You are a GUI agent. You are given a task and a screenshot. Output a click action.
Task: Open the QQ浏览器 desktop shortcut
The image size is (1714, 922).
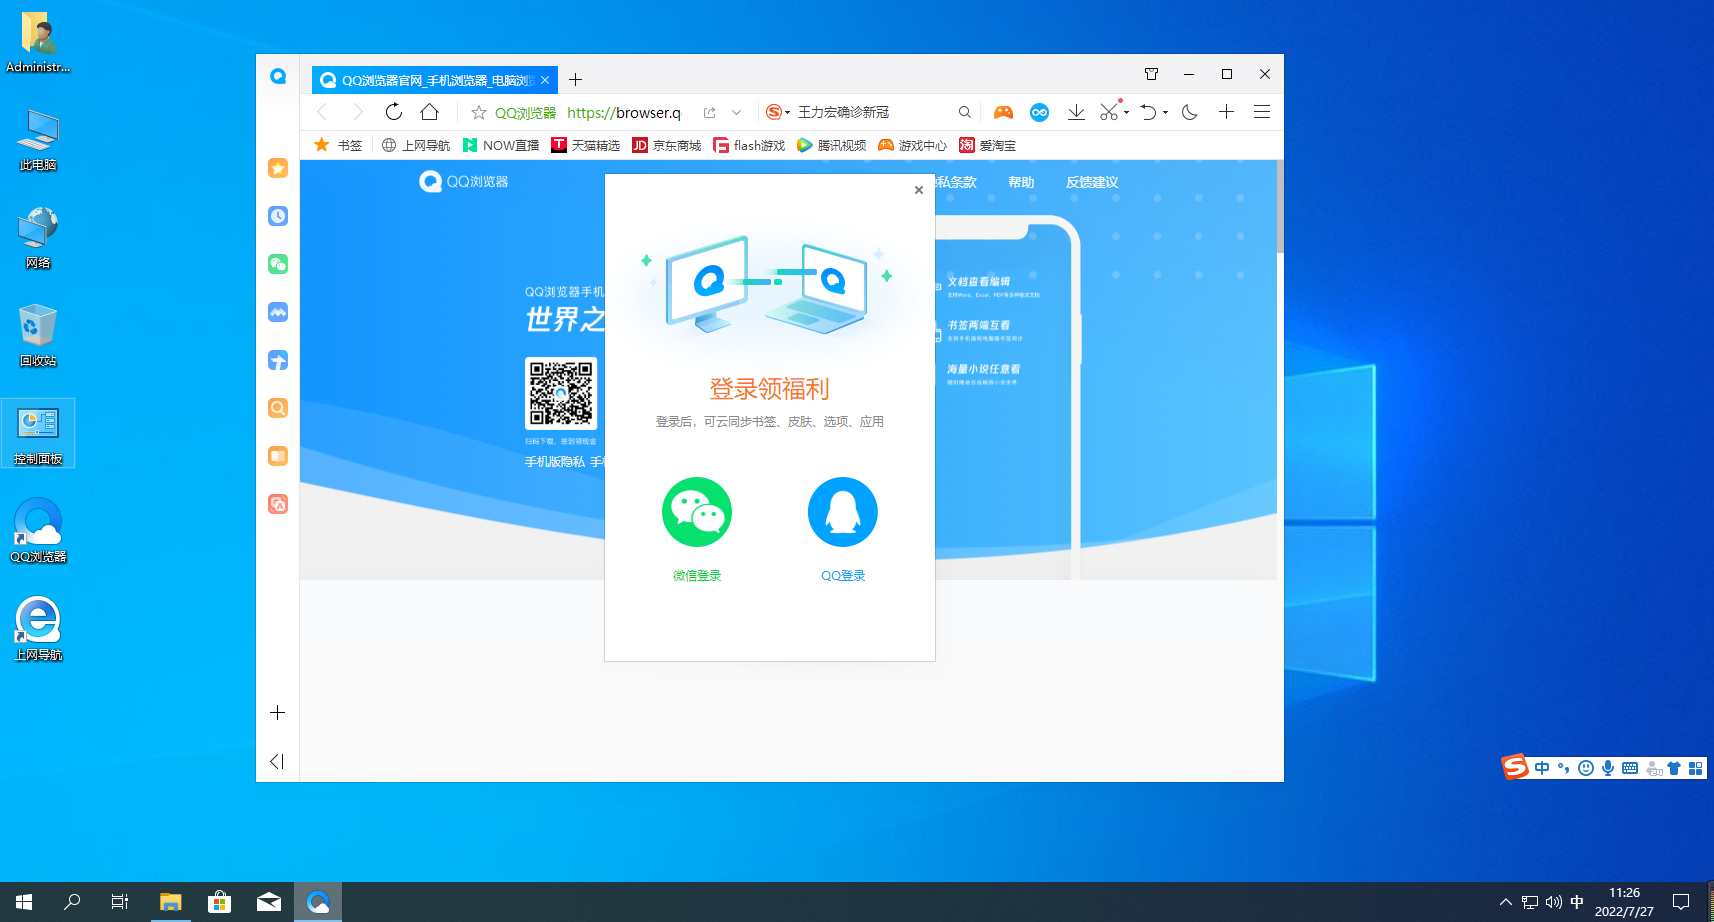point(38,531)
